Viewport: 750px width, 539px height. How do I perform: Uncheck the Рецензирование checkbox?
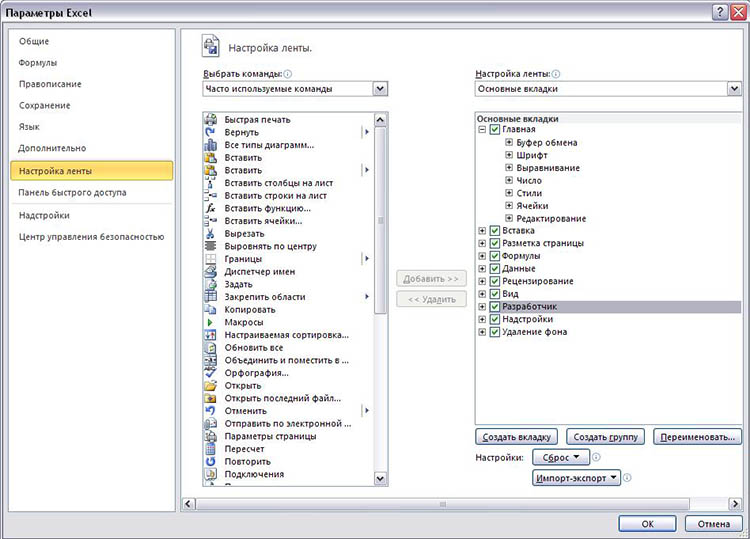495,281
